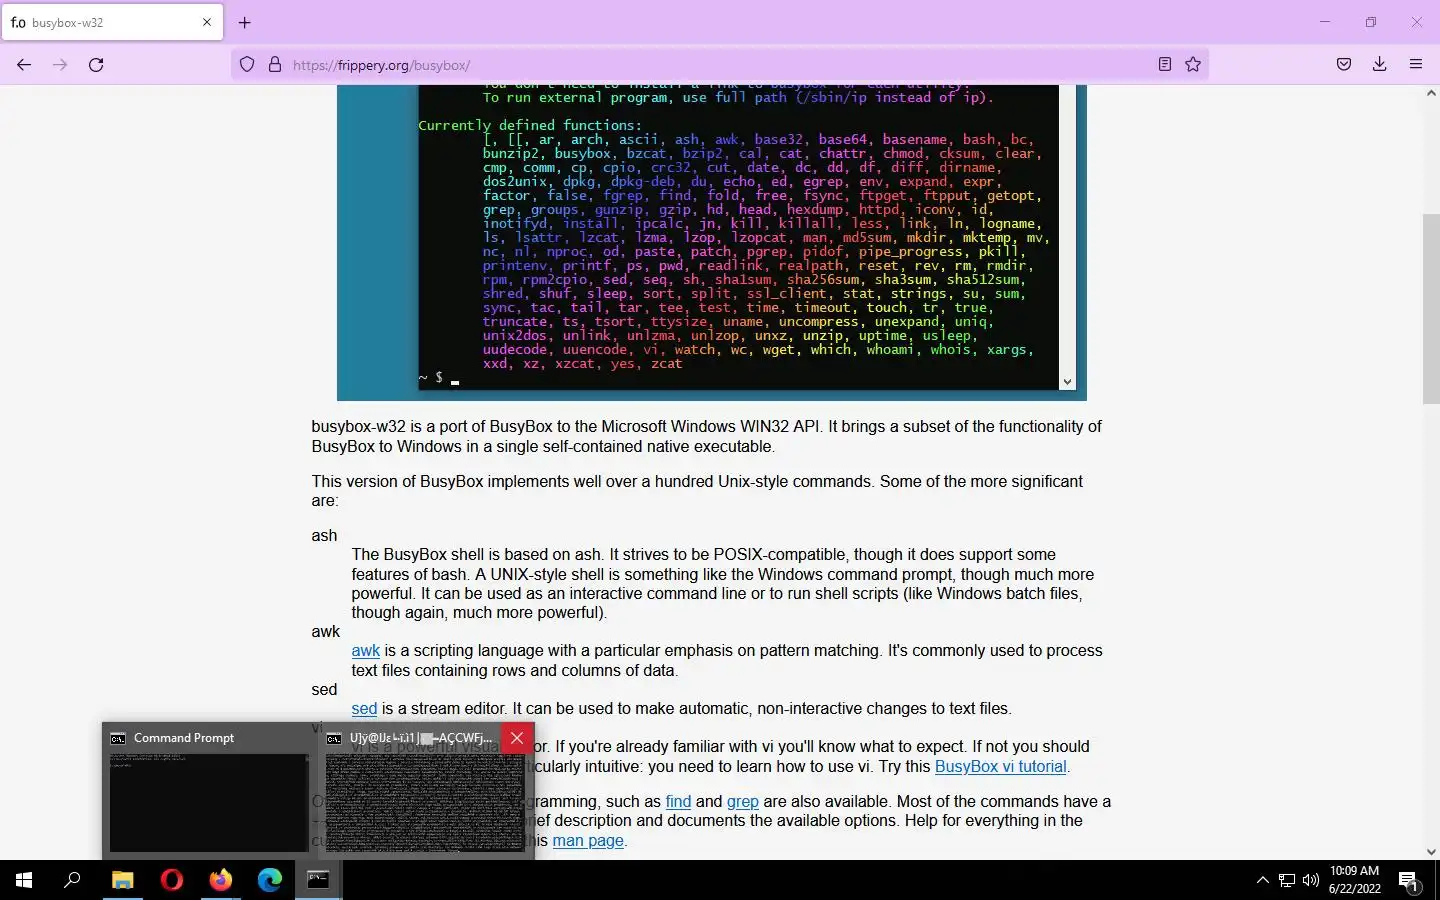Viewport: 1440px width, 900px height.
Task: Follow the awk link
Action: [366, 651]
